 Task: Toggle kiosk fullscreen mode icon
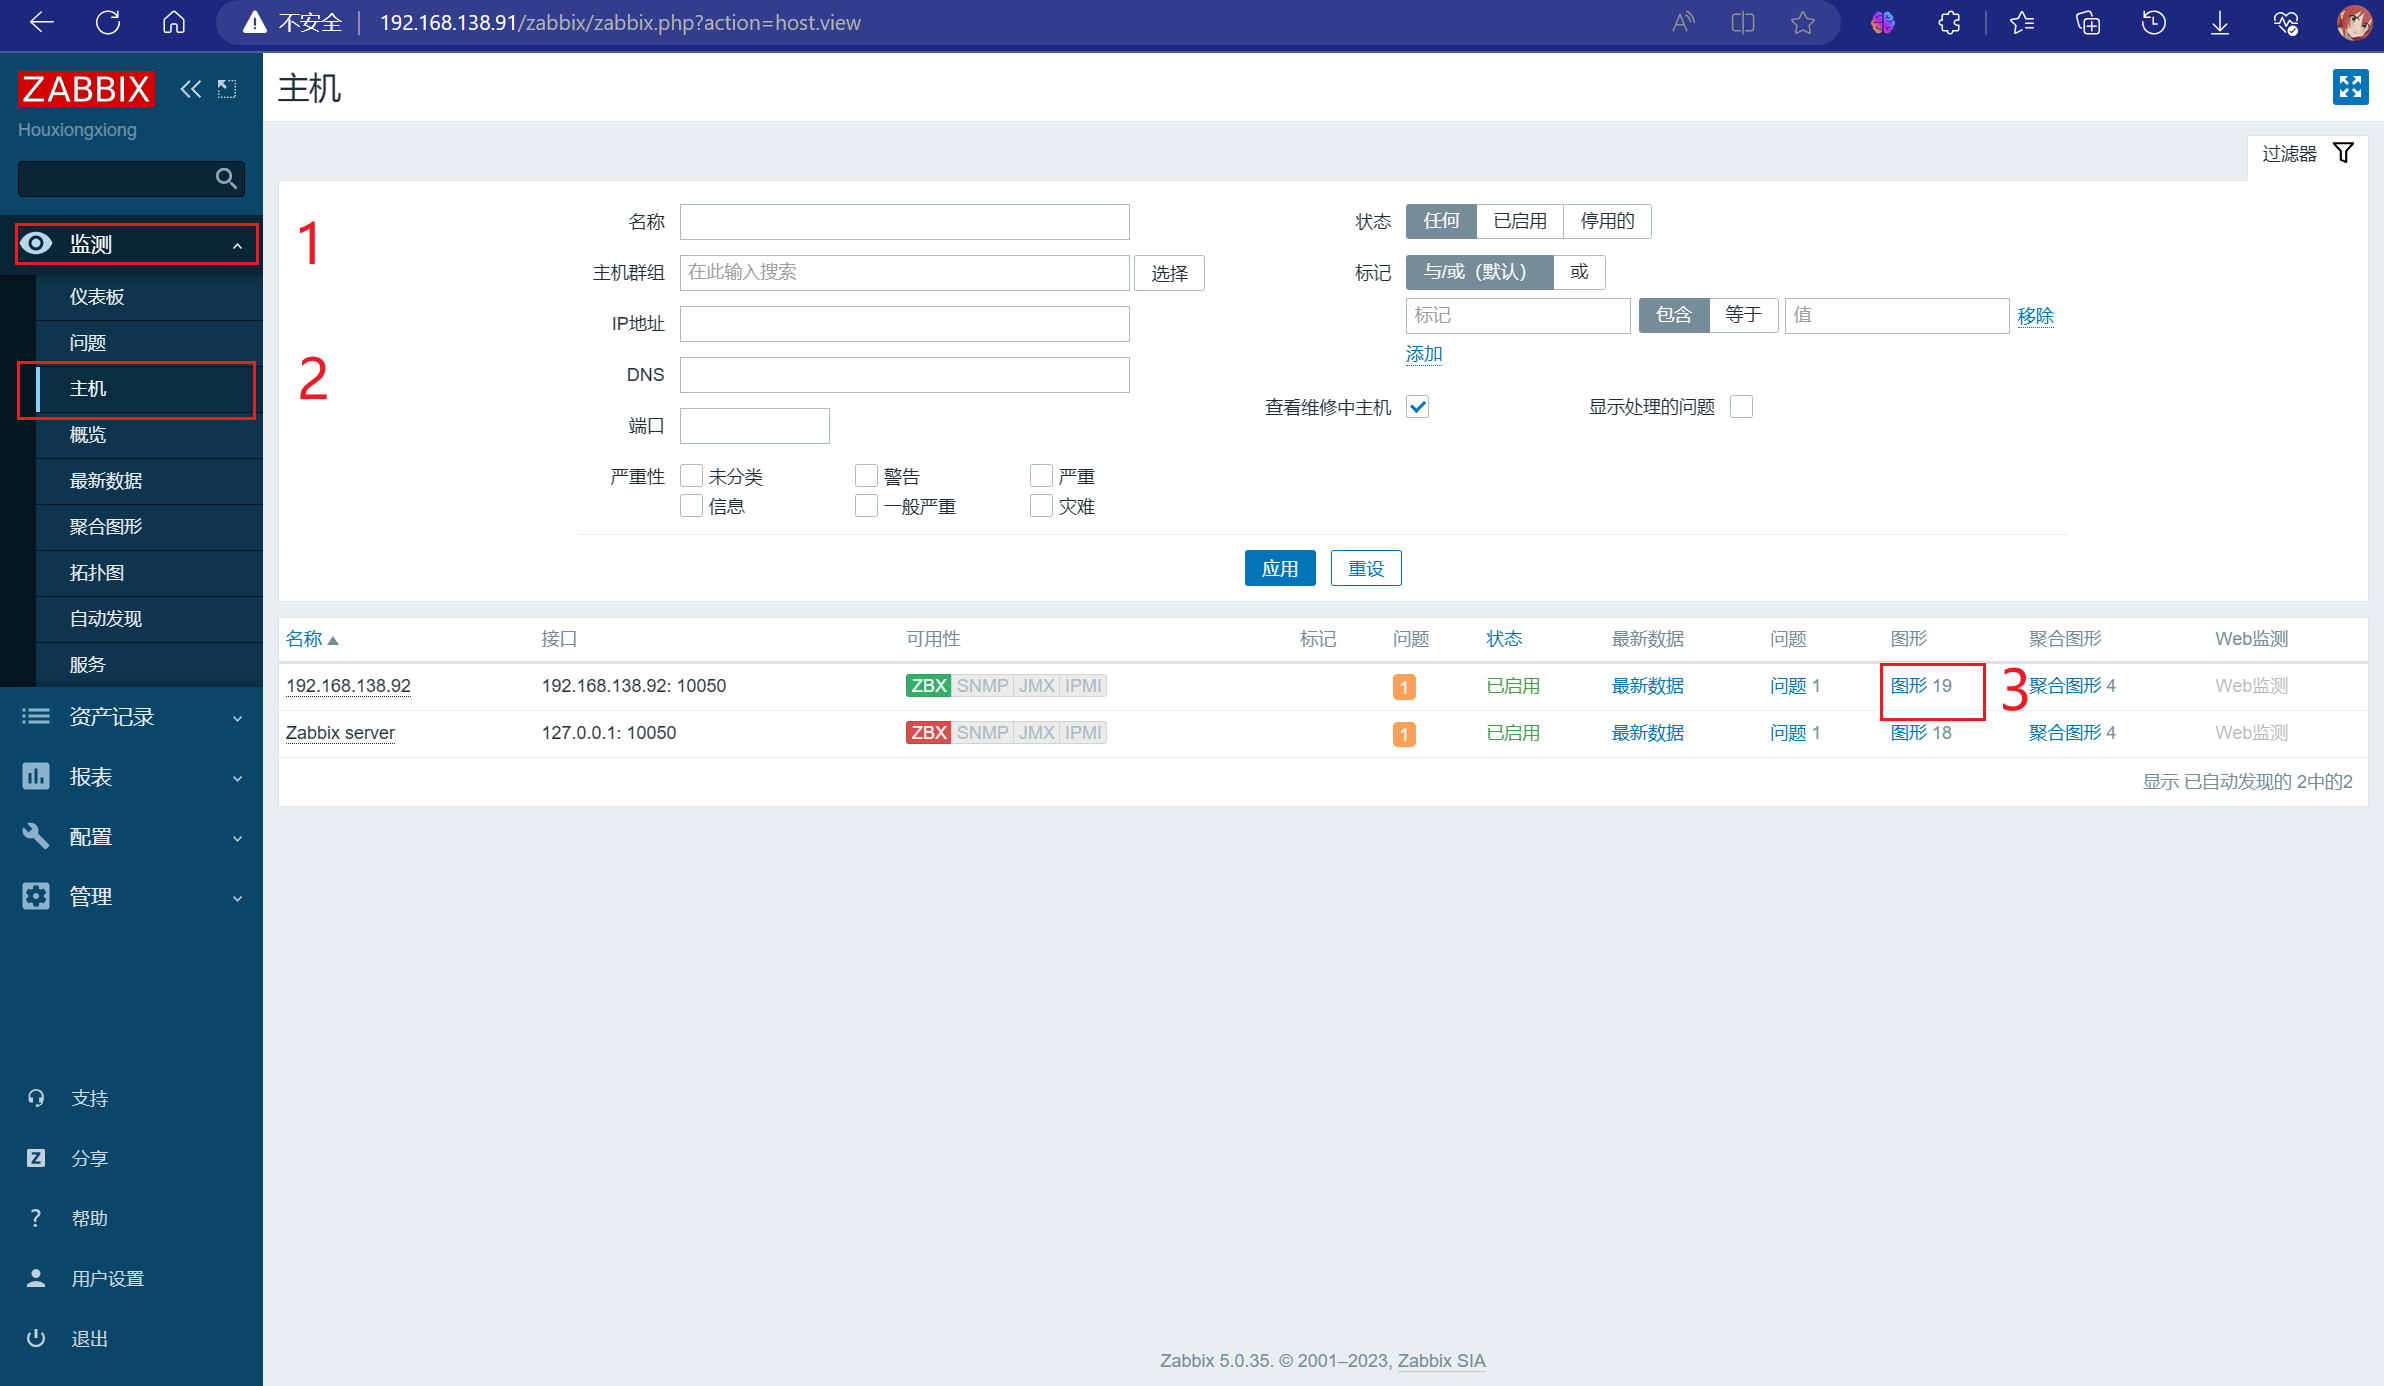click(x=2349, y=87)
